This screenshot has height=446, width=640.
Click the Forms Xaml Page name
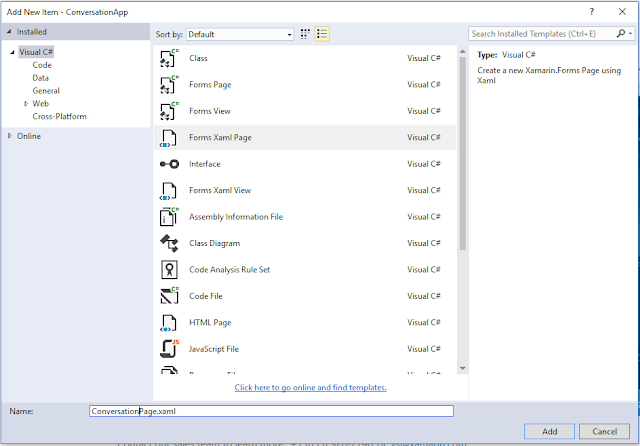(220, 138)
